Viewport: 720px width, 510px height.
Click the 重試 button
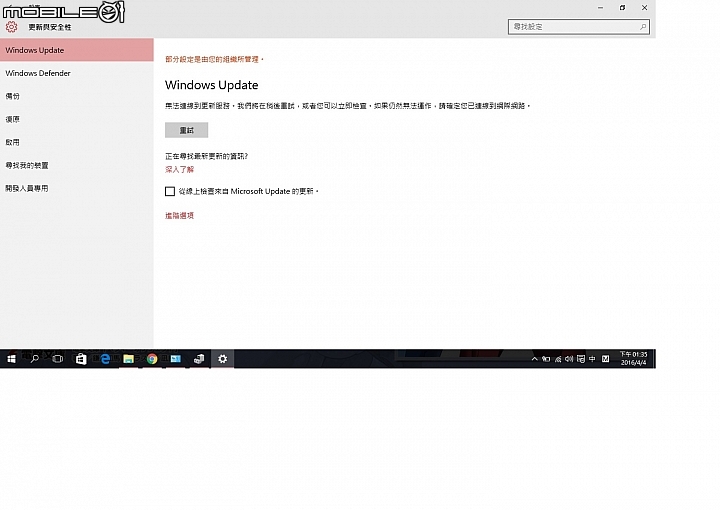click(x=186, y=130)
